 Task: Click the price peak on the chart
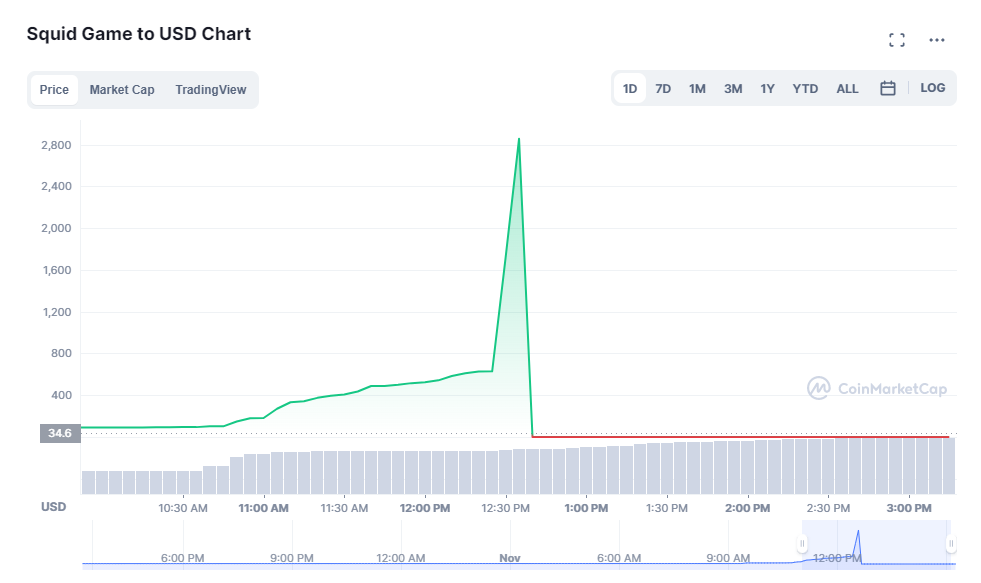tap(519, 139)
